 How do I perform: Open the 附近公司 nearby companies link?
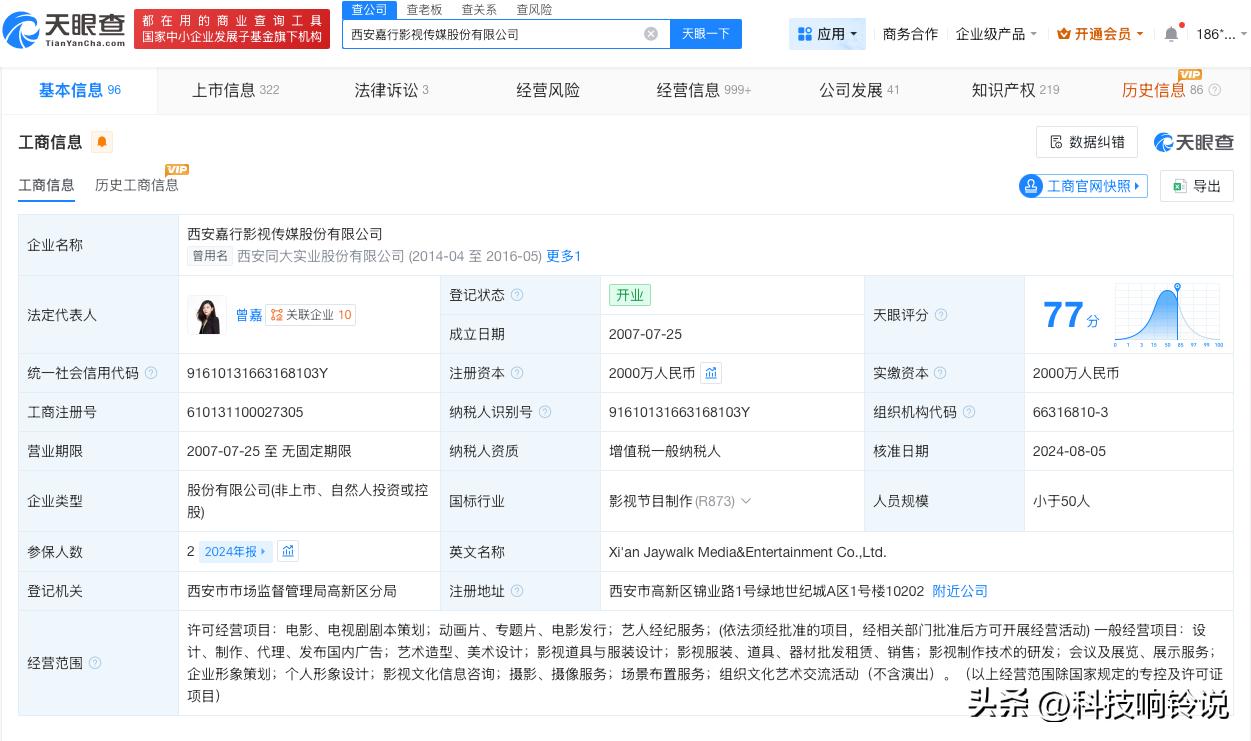(959, 591)
